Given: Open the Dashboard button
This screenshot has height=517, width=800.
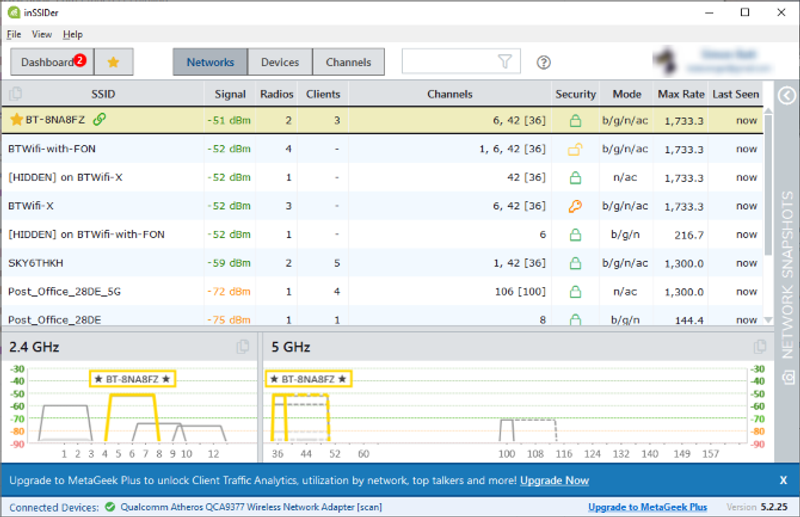Looking at the screenshot, I should pos(52,62).
